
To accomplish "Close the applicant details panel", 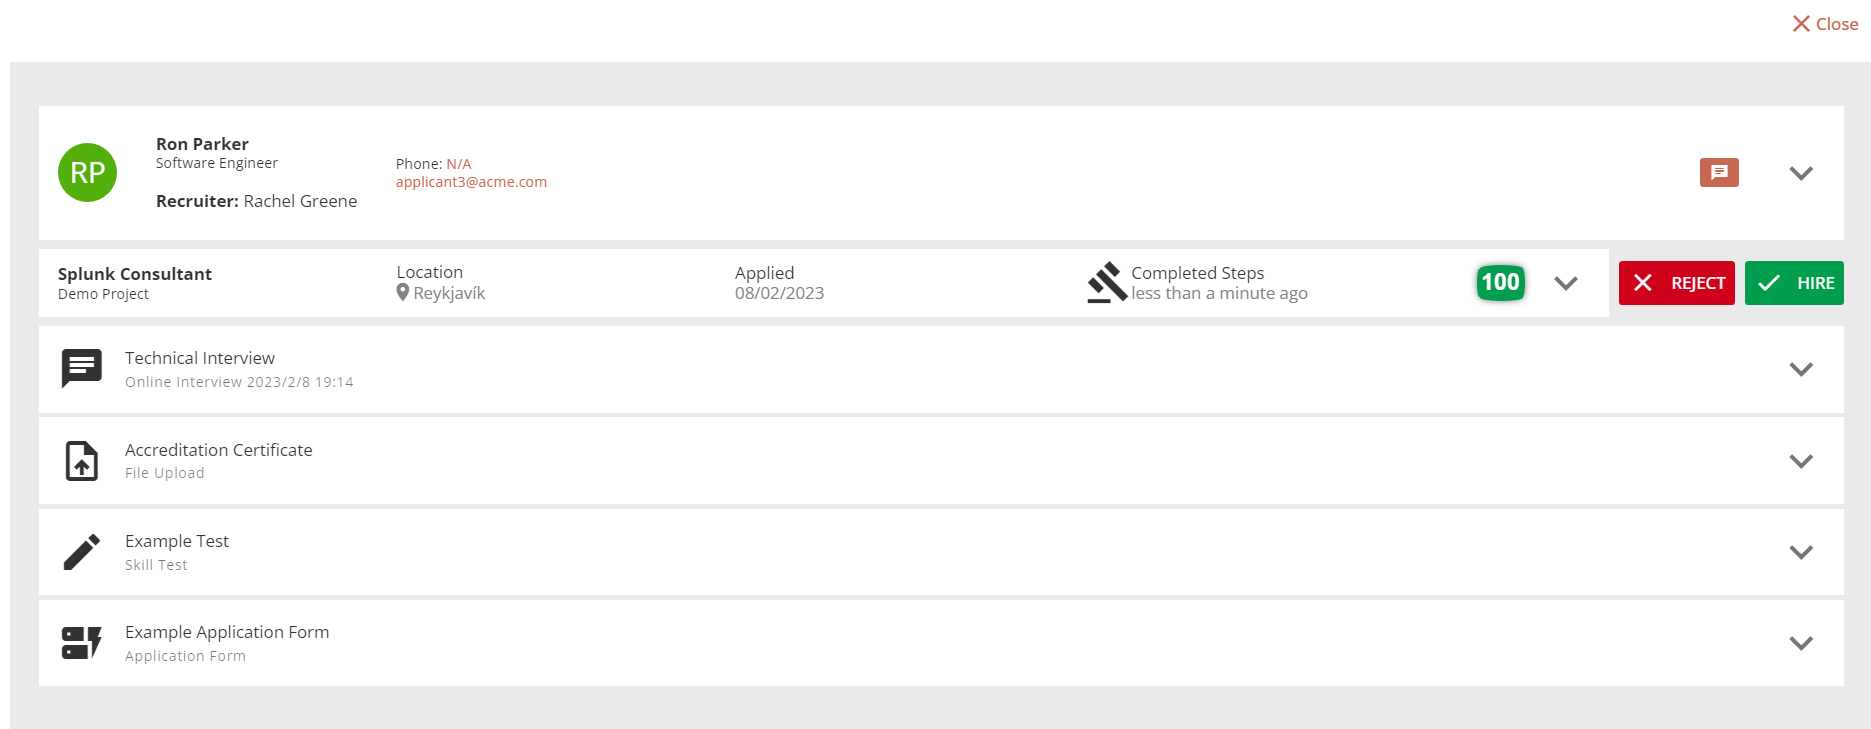I will (1825, 24).
